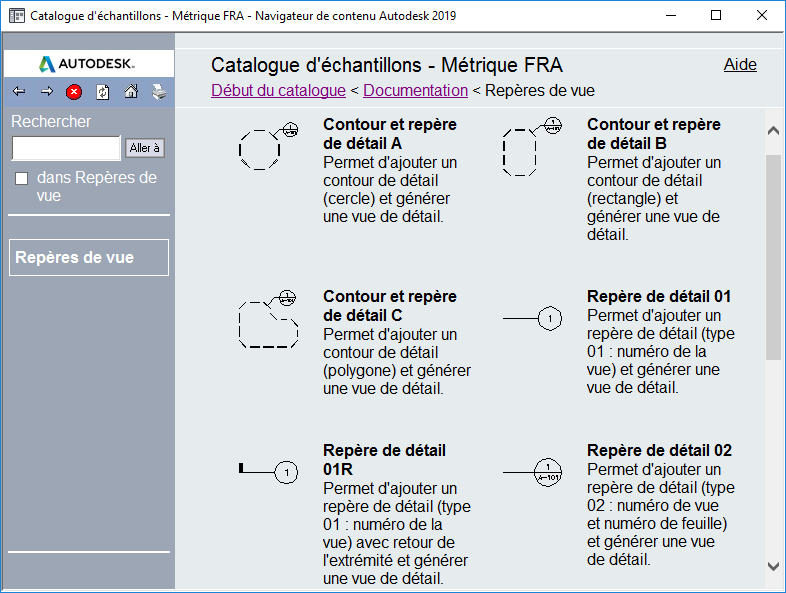Screen dimensions: 786x593
Task: Click the forward arrow navigation icon
Action: 47,92
